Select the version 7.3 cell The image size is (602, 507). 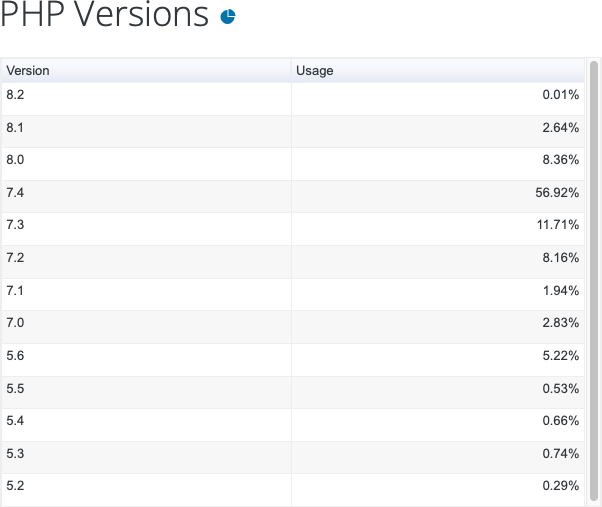[x=146, y=230]
